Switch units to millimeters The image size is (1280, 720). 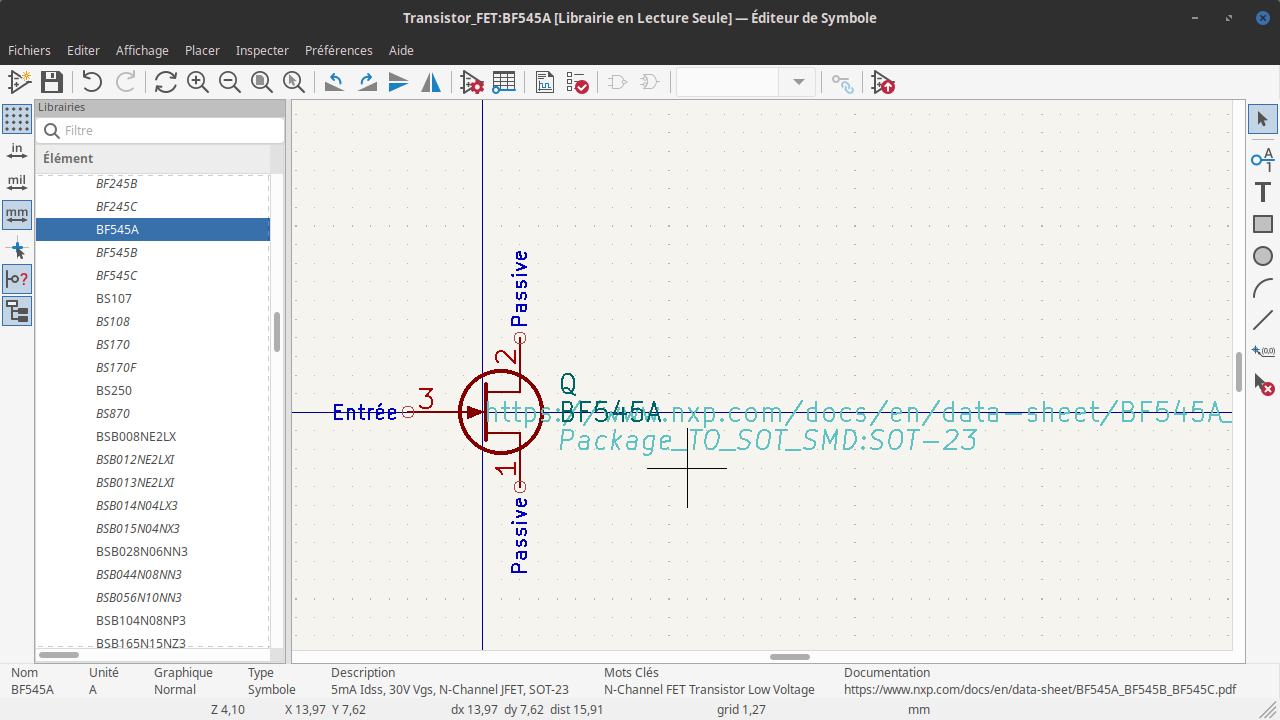coord(17,215)
